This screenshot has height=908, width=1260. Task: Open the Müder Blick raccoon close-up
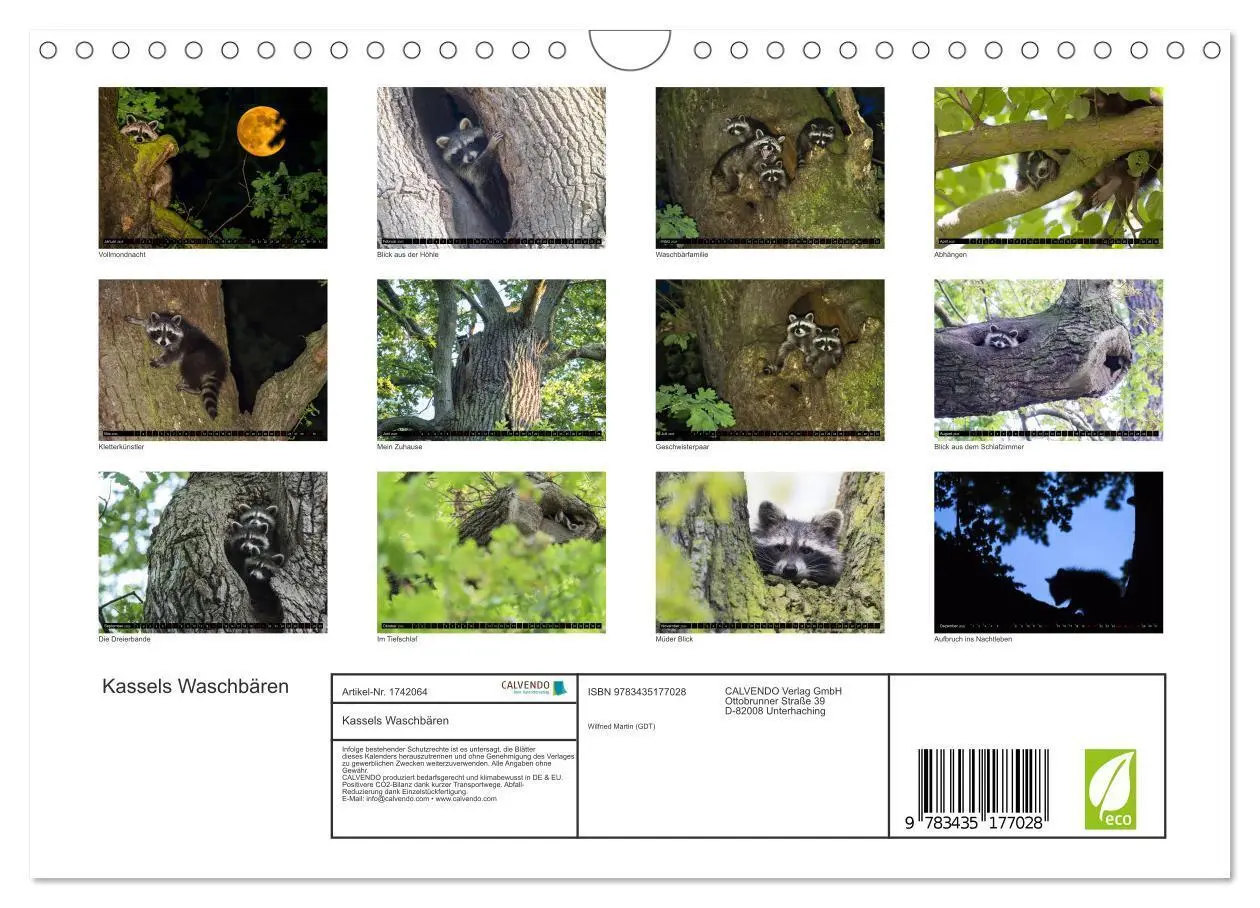tap(770, 552)
